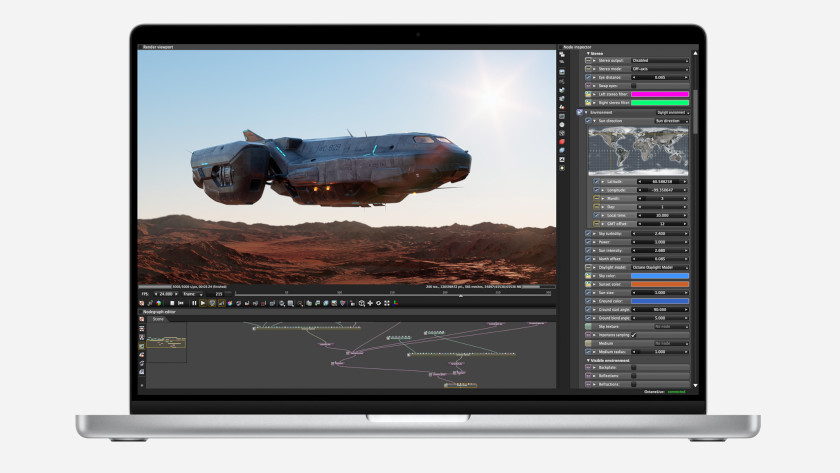This screenshot has height=473, width=840.
Task: Click the highlighted yellow-framed icon in Nodegraph sidebar
Action: coord(141,347)
